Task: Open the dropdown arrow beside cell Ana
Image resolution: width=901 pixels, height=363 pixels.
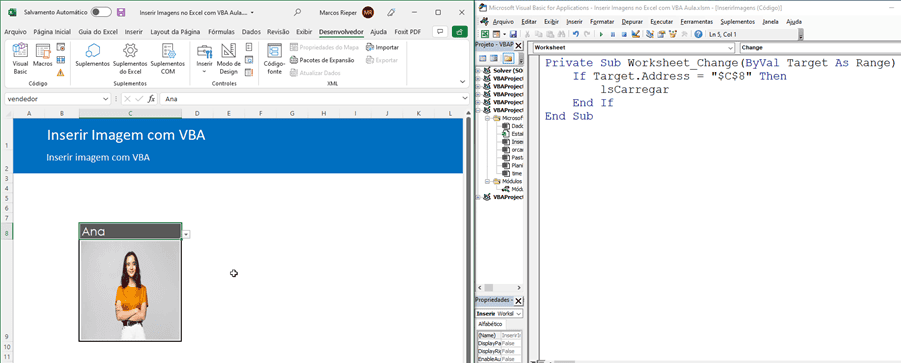Action: [186, 234]
